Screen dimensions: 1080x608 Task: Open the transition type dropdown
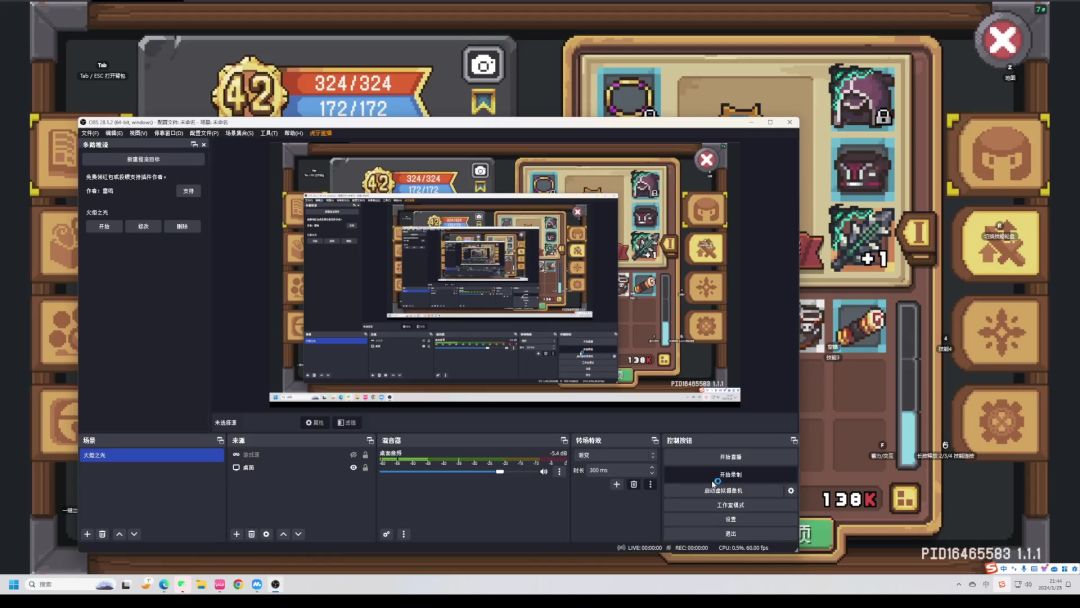click(x=616, y=455)
